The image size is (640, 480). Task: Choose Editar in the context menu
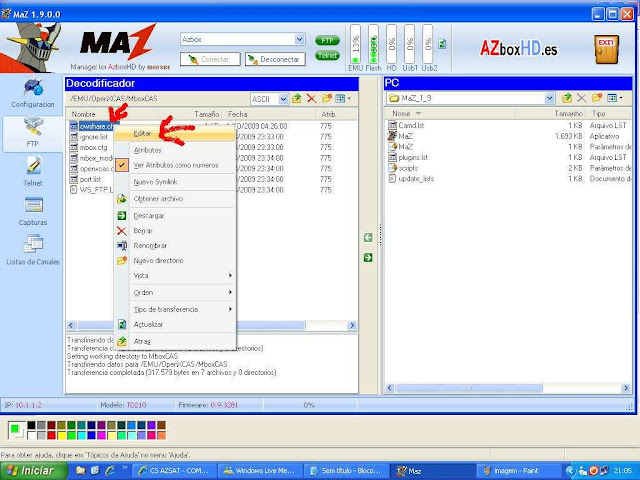pyautogui.click(x=175, y=133)
